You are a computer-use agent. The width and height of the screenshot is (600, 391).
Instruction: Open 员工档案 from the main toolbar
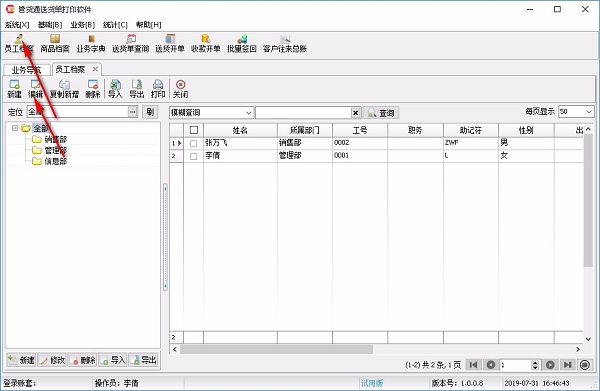(x=19, y=43)
